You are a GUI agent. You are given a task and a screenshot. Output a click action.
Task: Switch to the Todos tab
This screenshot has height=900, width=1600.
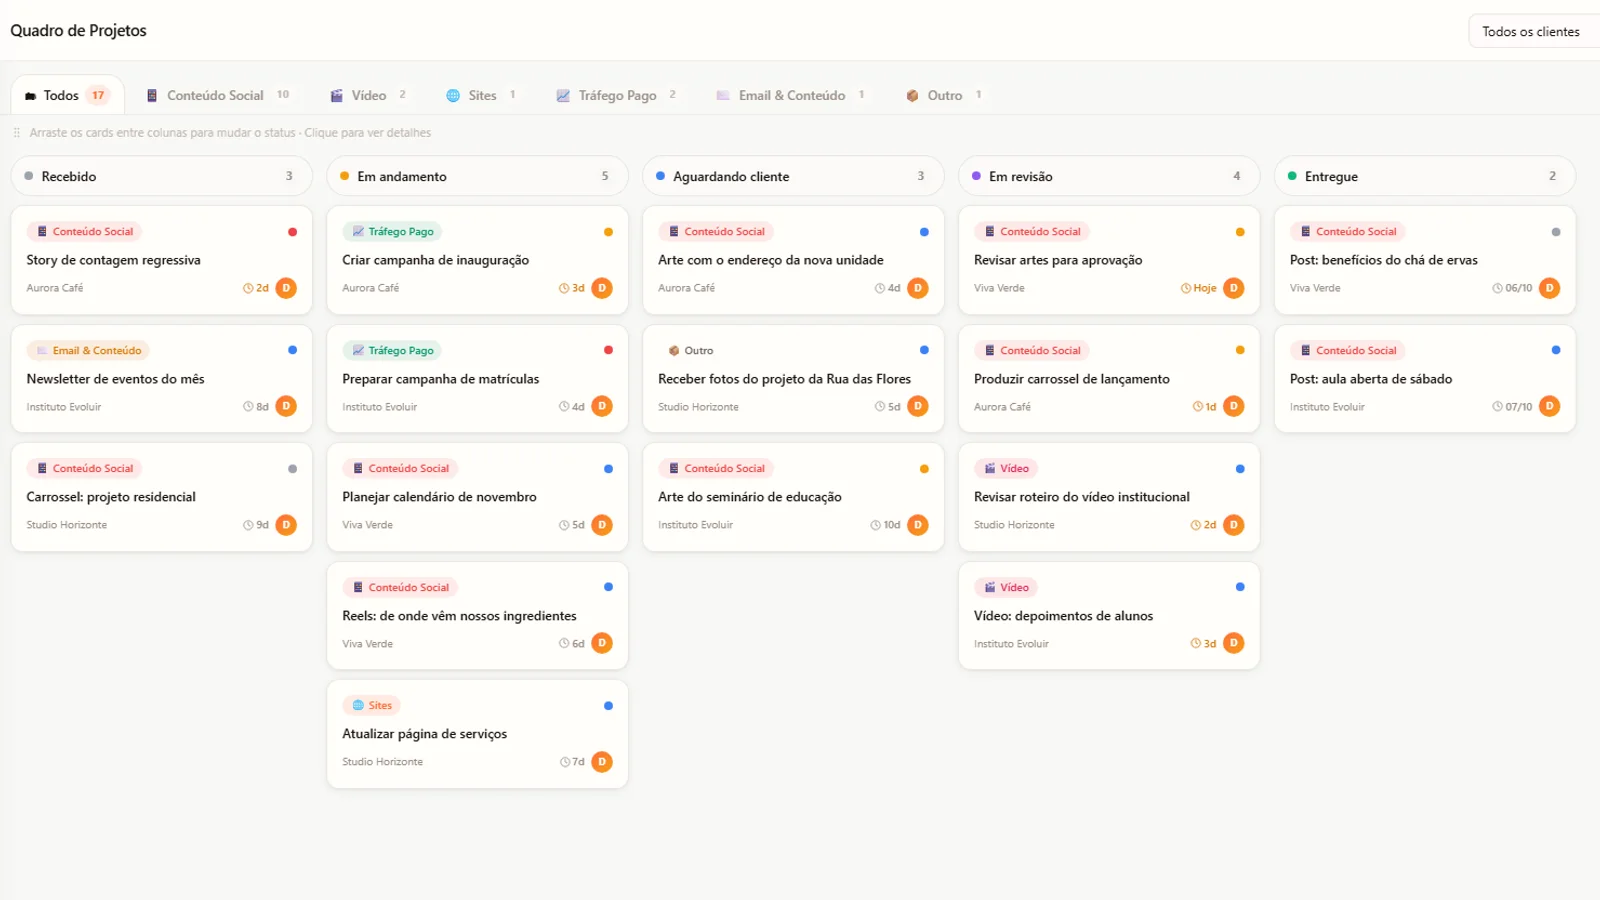tap(67, 95)
